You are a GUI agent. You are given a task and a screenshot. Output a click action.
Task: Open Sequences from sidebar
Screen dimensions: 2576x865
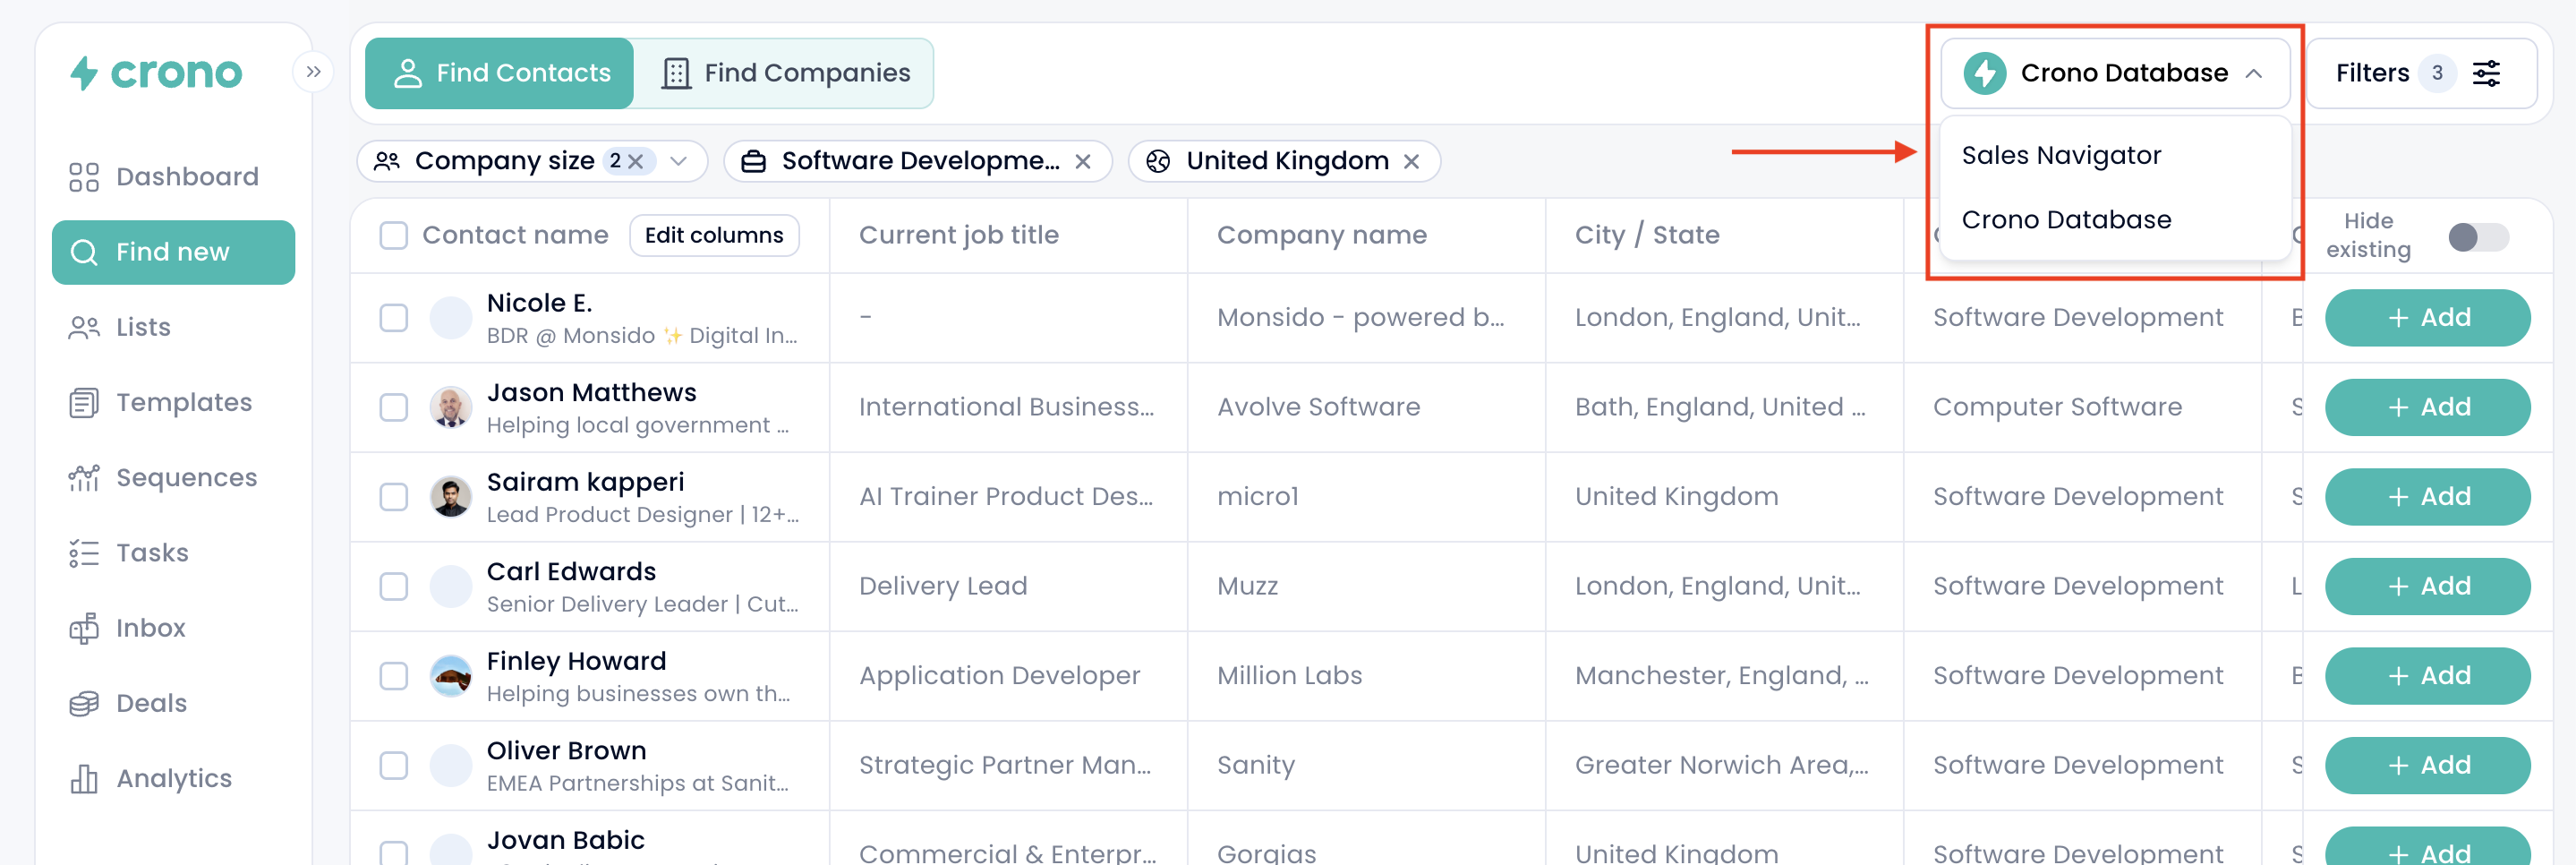pos(174,478)
